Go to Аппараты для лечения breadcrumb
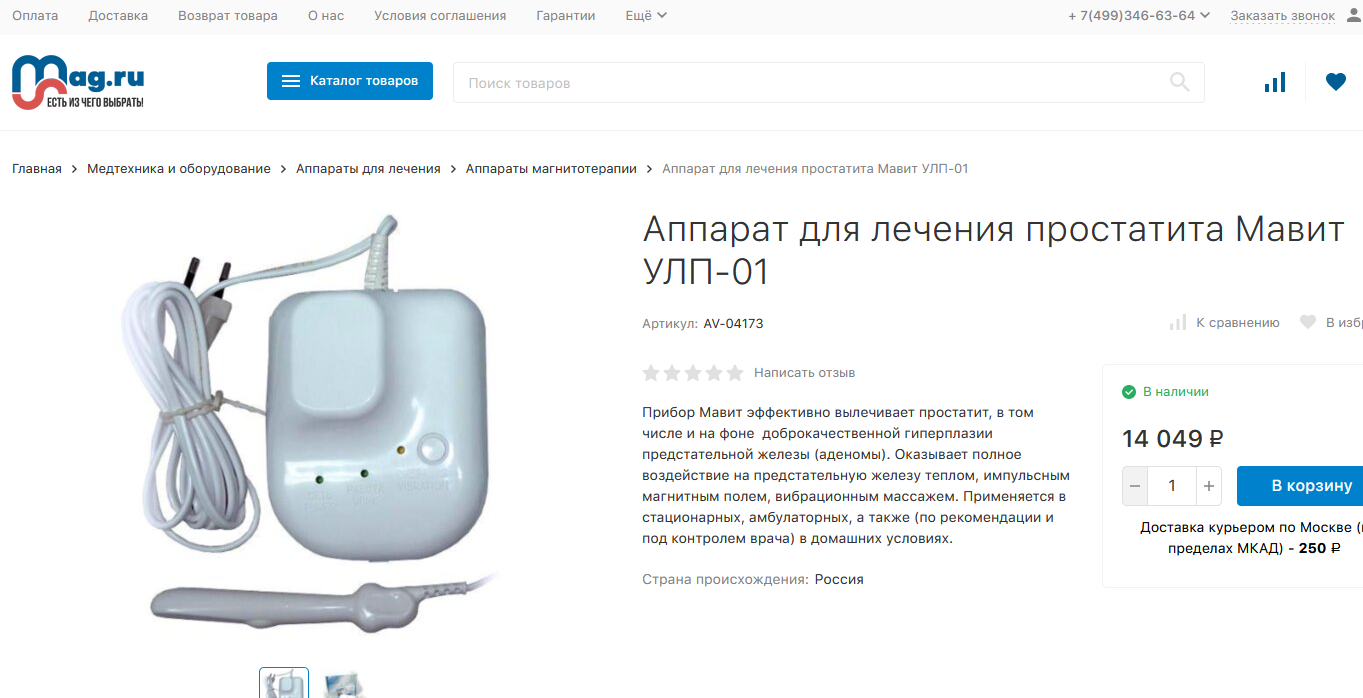Image resolution: width=1363 pixels, height=698 pixels. coord(368,169)
